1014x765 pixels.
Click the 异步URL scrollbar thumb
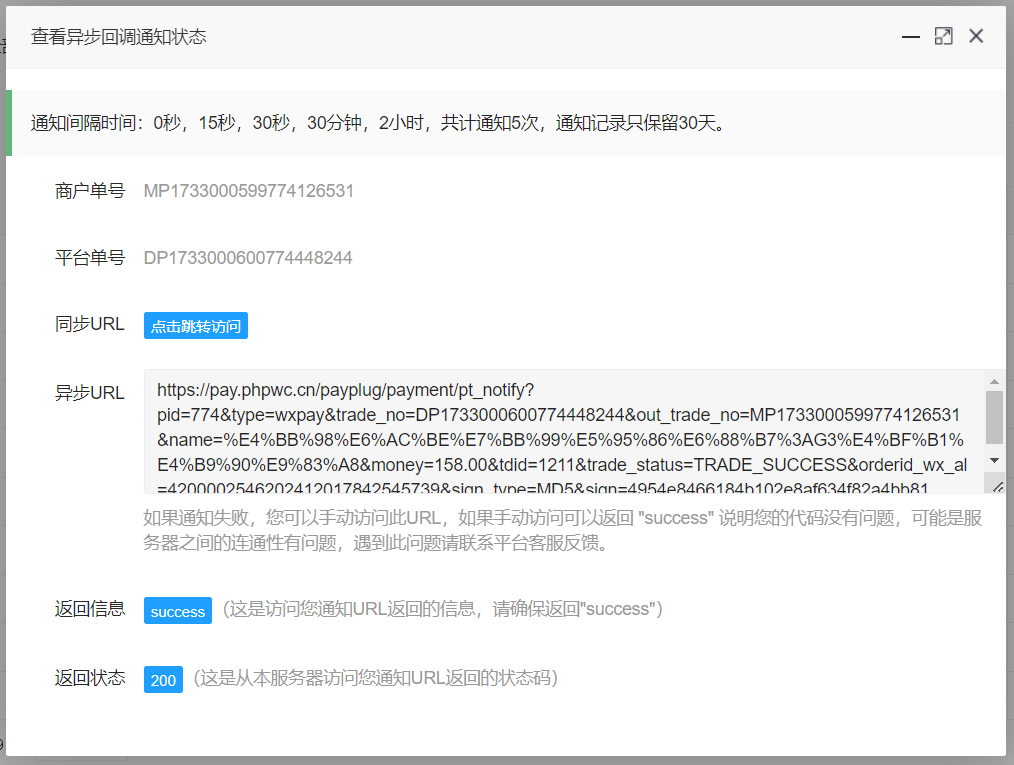[x=994, y=417]
